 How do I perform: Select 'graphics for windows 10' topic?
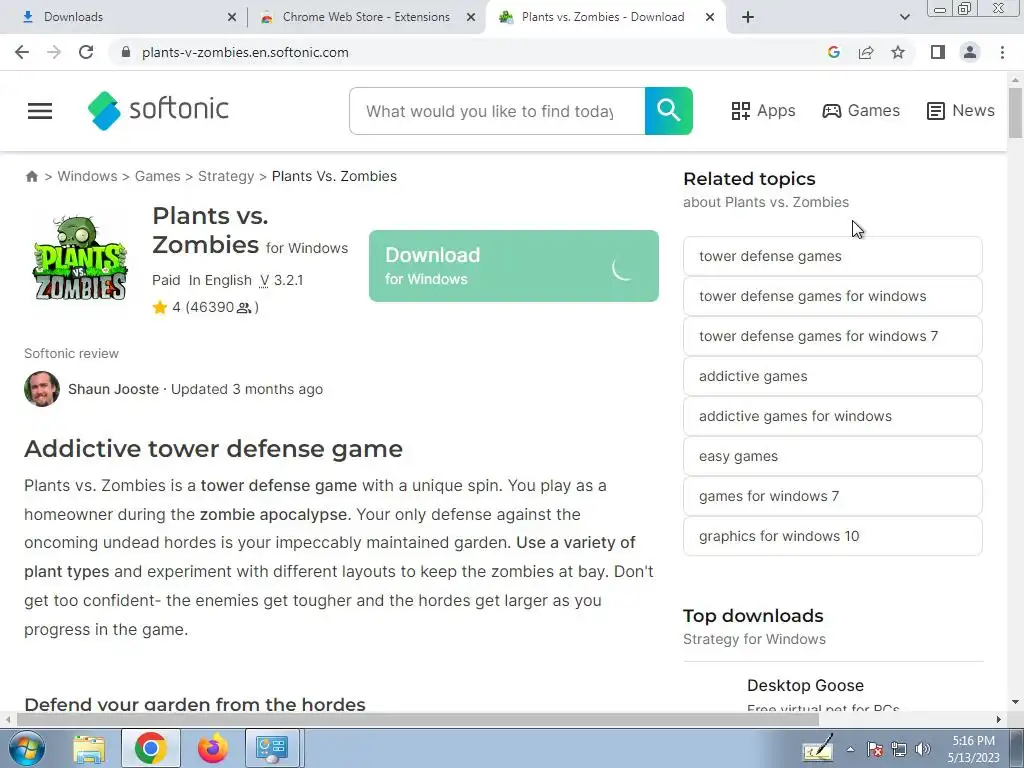tap(833, 536)
